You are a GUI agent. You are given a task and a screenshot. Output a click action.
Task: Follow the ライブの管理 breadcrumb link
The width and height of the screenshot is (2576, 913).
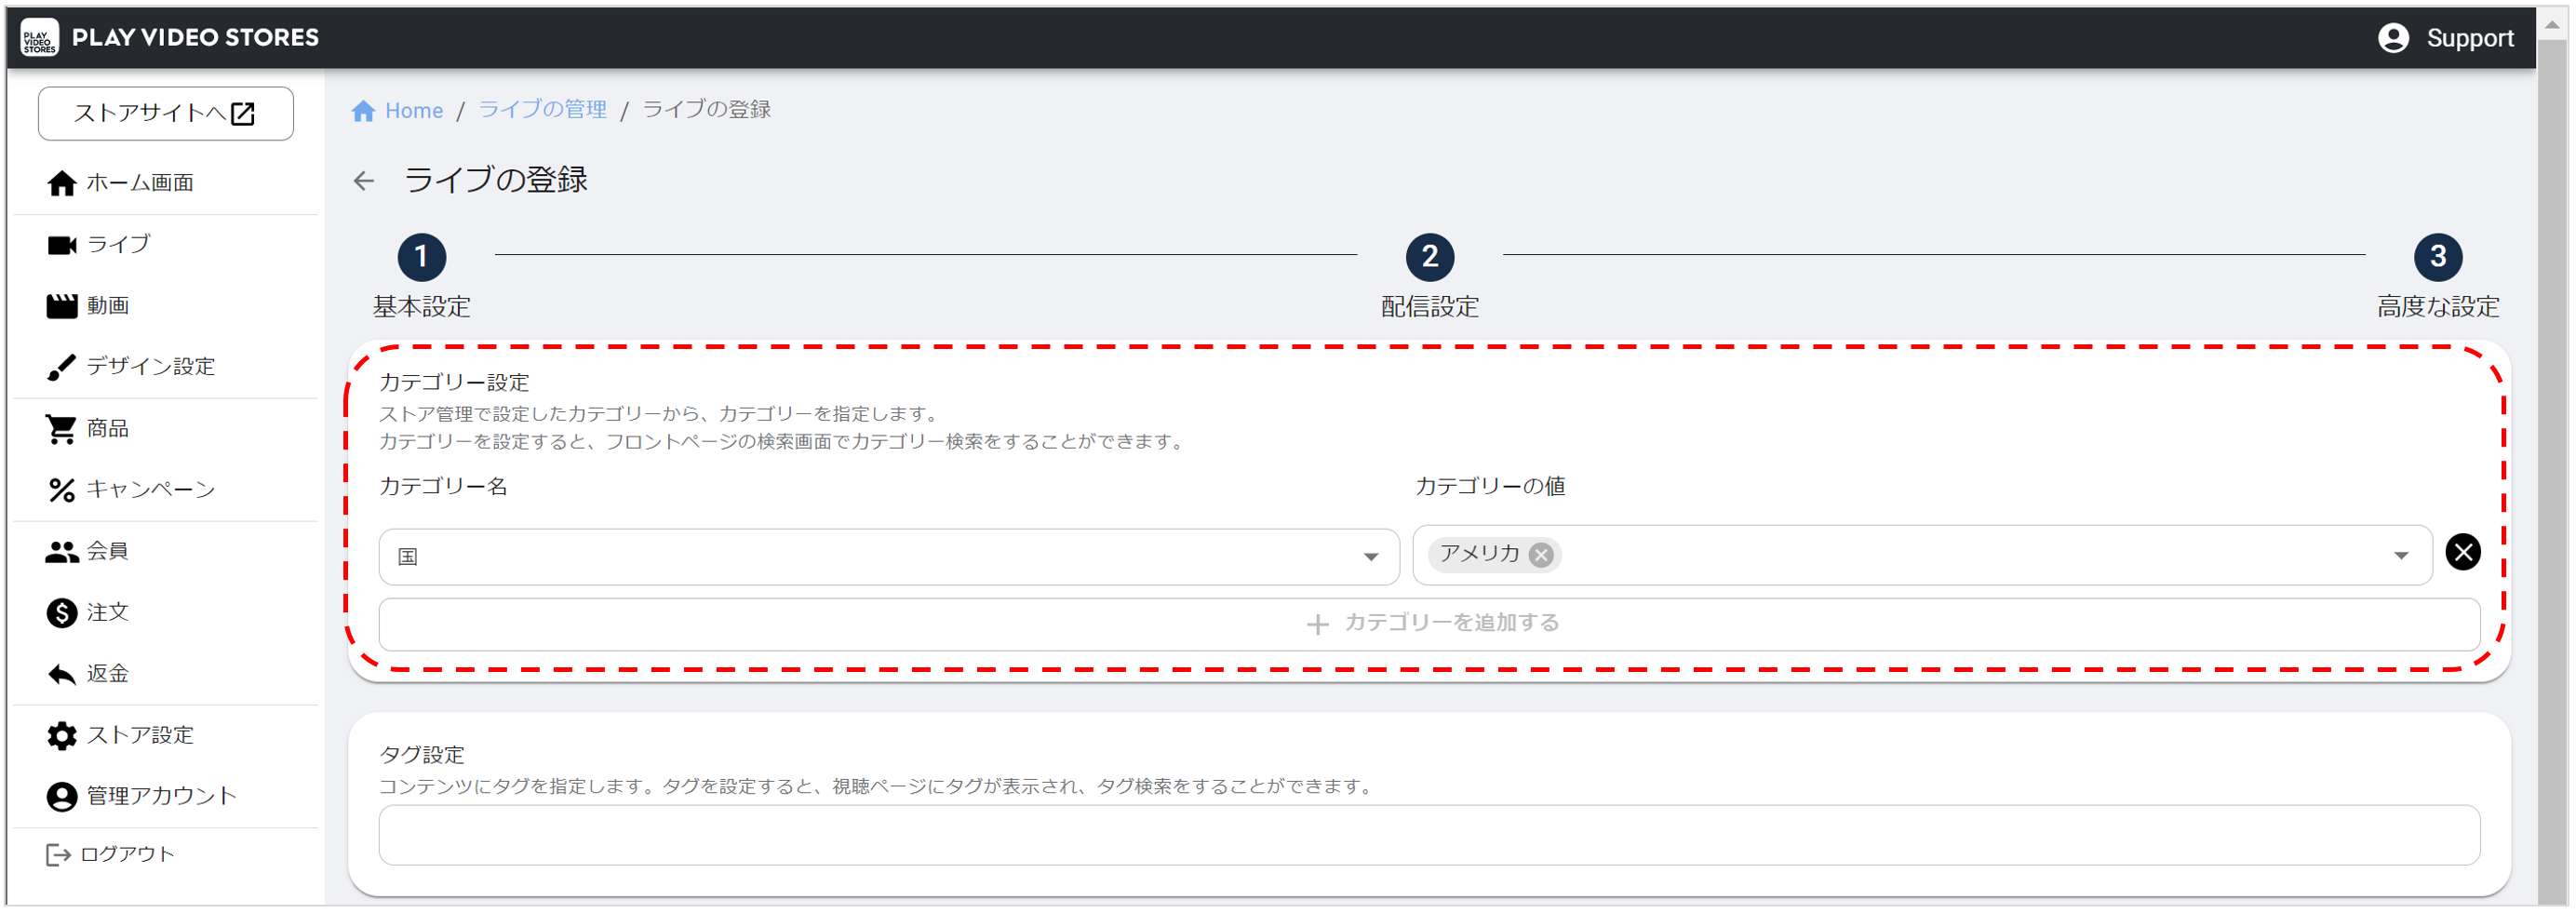542,110
